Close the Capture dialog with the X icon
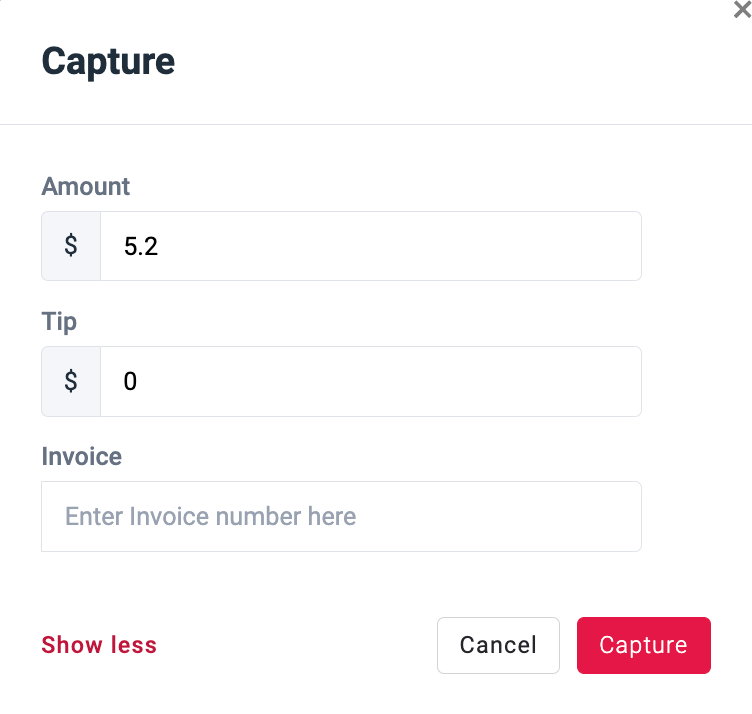The image size is (752, 714). (743, 8)
